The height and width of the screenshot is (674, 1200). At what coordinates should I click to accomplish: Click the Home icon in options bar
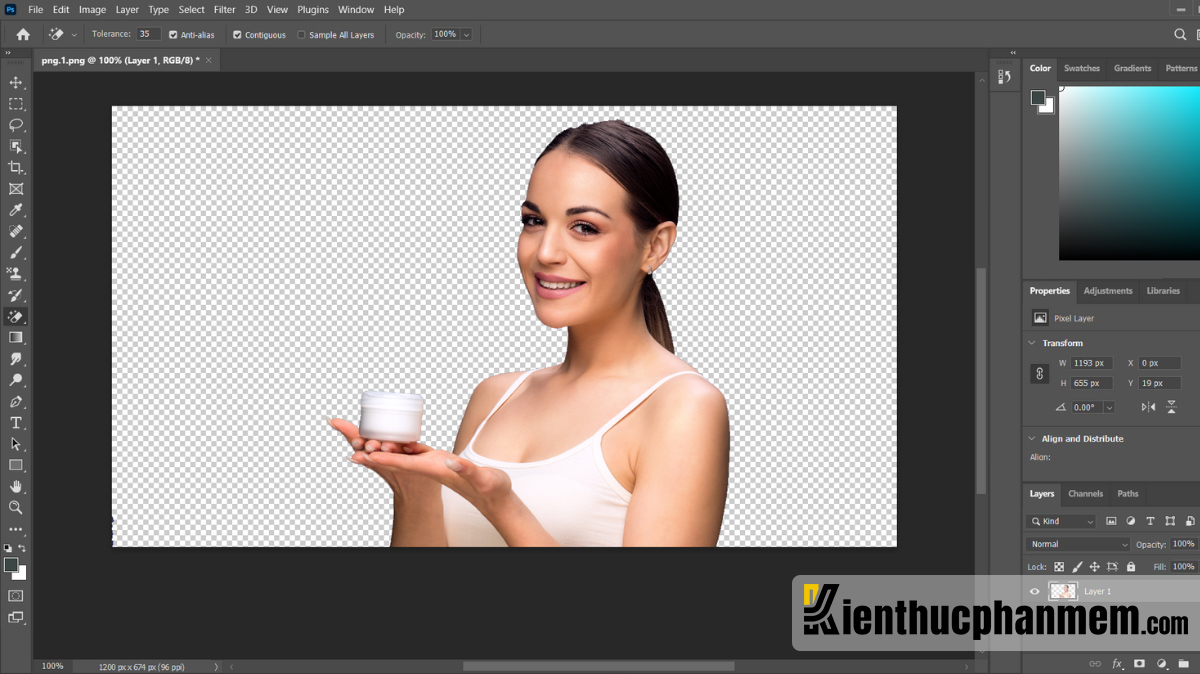(23, 34)
